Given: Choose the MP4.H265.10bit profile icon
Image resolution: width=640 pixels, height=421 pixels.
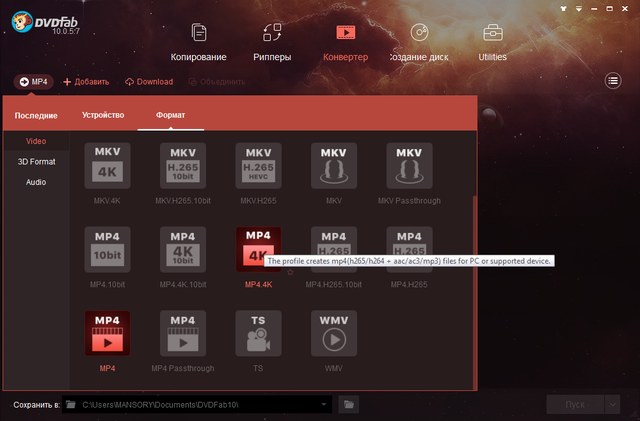Looking at the screenshot, I should (x=334, y=249).
